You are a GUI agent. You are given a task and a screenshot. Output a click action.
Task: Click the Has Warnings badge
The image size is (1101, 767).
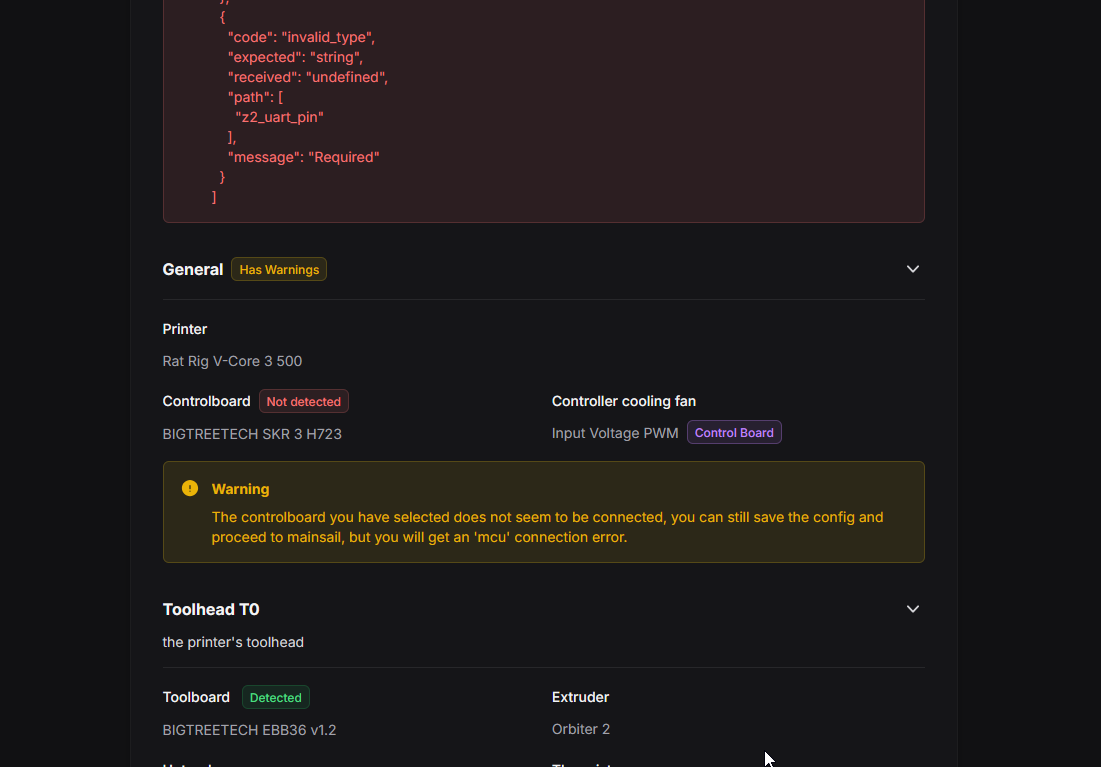click(279, 269)
